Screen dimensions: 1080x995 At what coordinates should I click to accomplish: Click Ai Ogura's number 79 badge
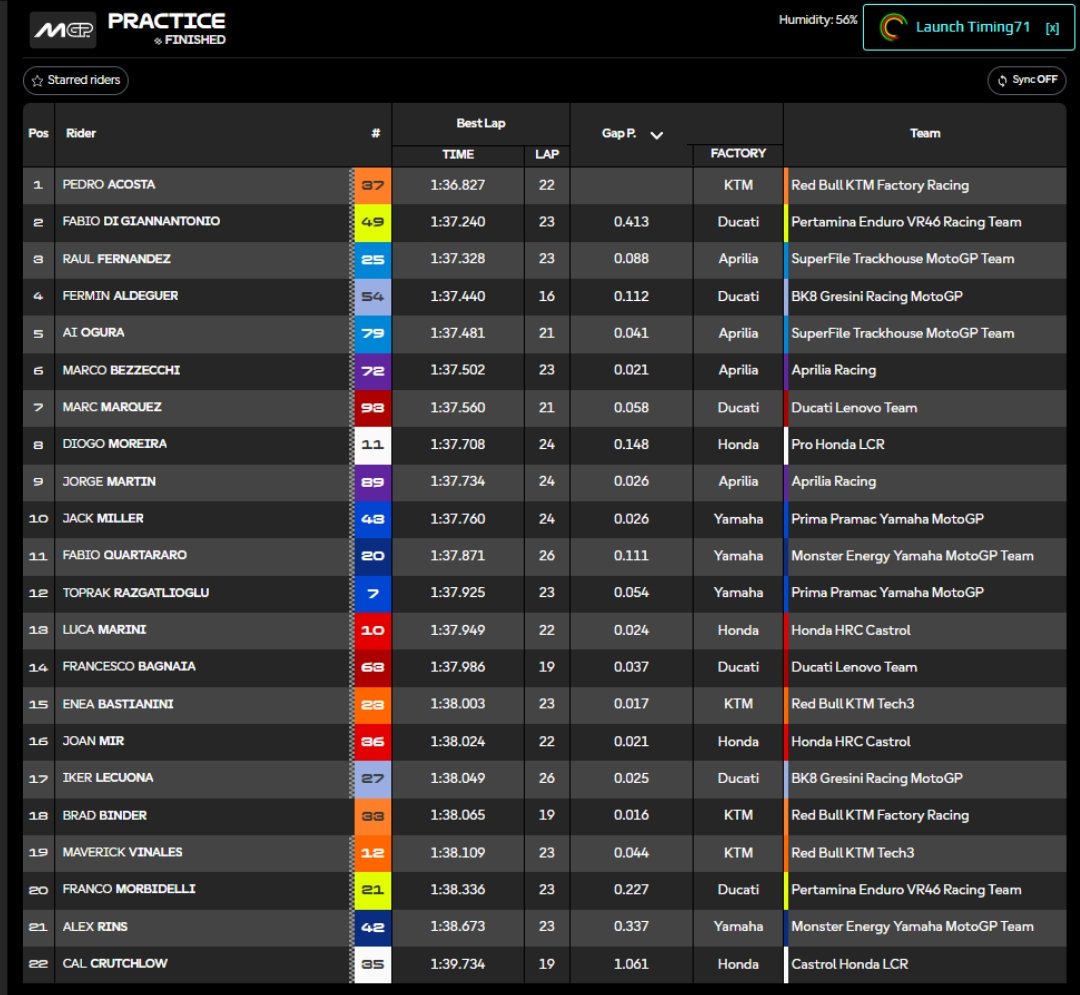[373, 333]
